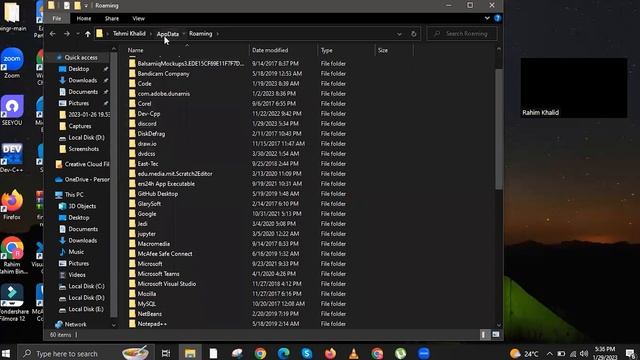Select the discord folder
The height and width of the screenshot is (360, 640).
[147, 124]
